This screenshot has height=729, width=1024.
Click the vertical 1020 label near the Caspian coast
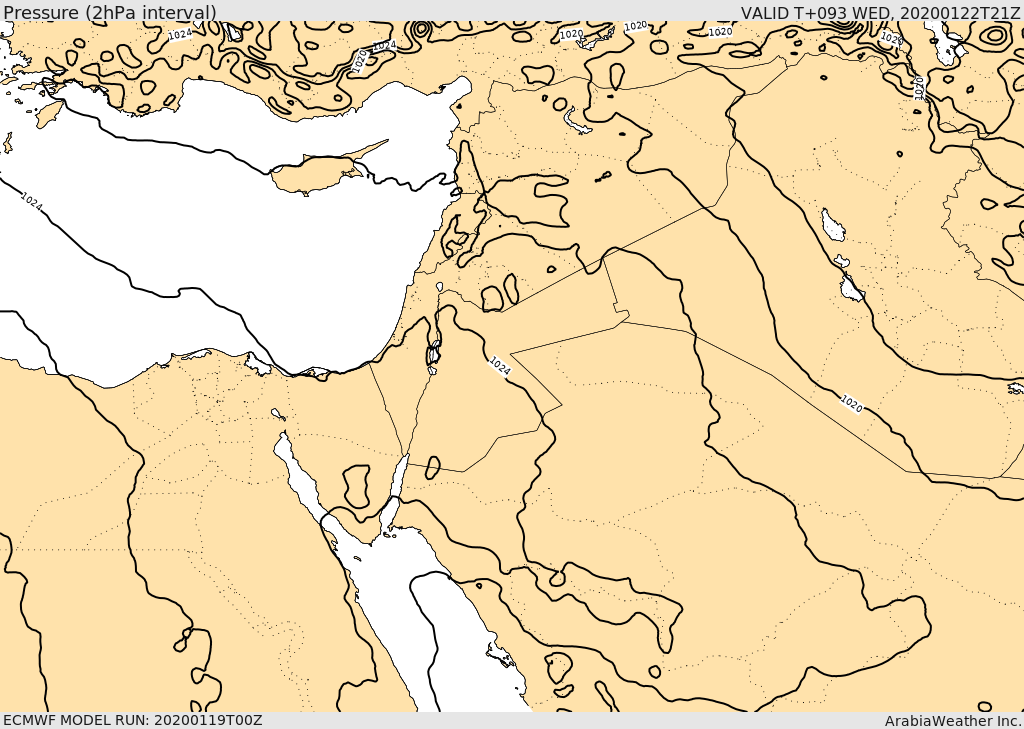(919, 88)
